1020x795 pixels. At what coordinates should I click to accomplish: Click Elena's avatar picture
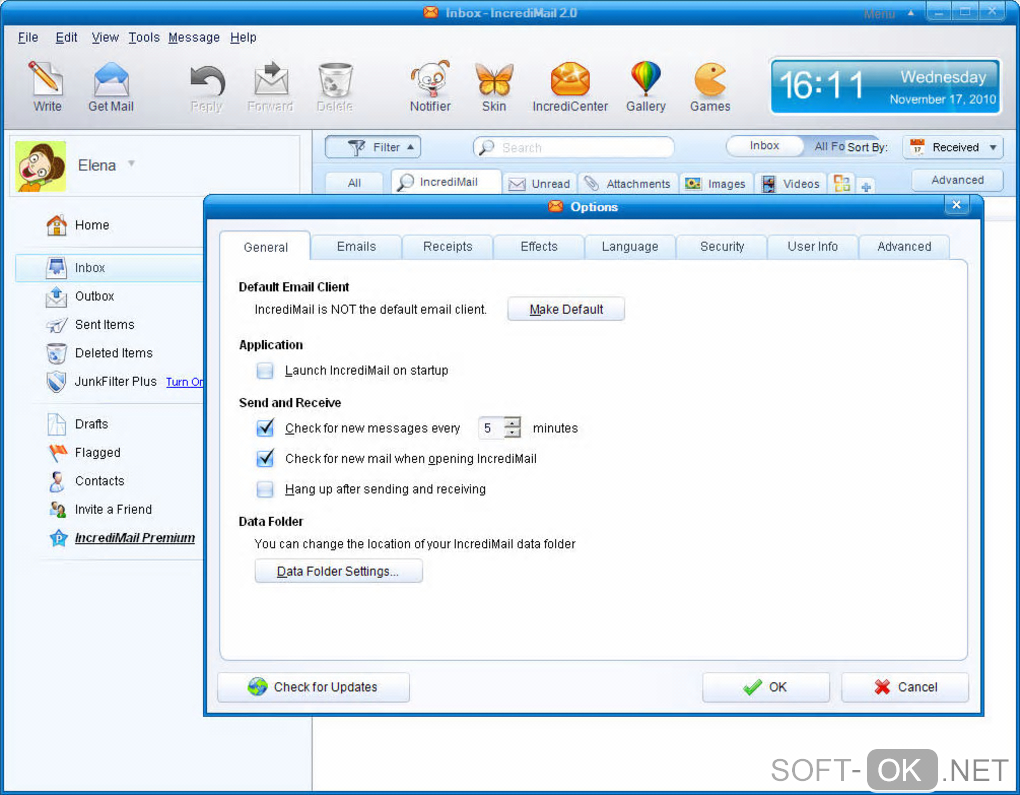pyautogui.click(x=41, y=166)
